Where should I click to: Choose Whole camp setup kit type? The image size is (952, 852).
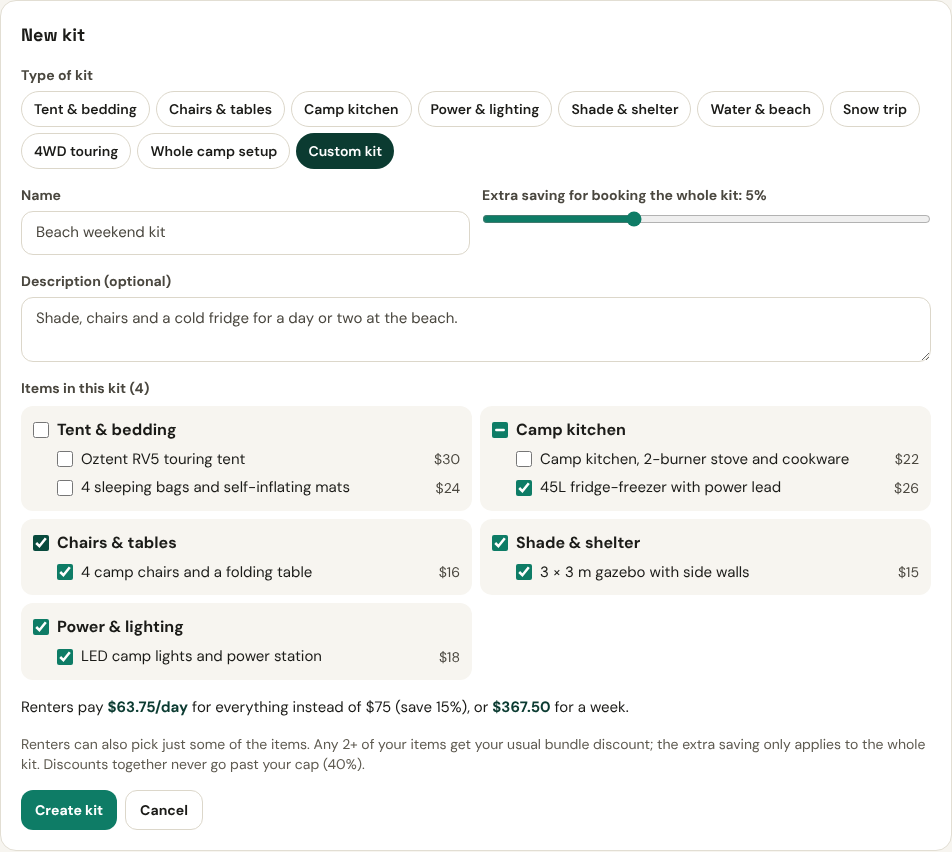pyautogui.click(x=213, y=151)
